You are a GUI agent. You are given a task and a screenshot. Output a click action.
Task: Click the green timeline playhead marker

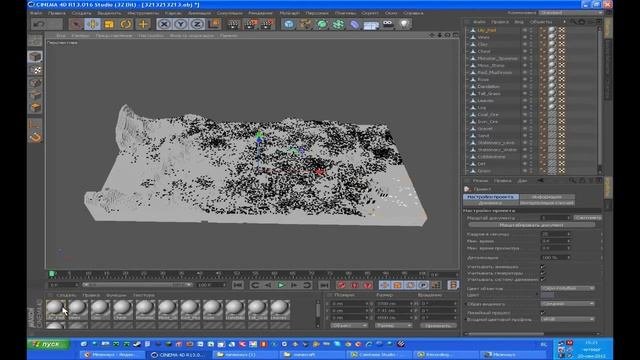pyautogui.click(x=52, y=273)
